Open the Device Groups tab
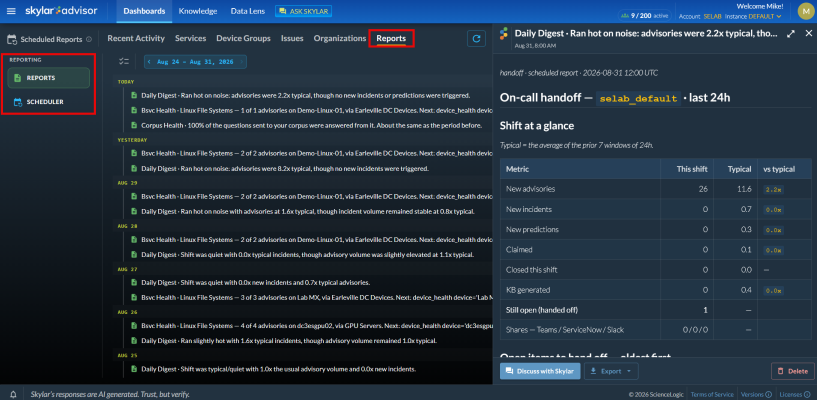817x400 pixels. [243, 38]
